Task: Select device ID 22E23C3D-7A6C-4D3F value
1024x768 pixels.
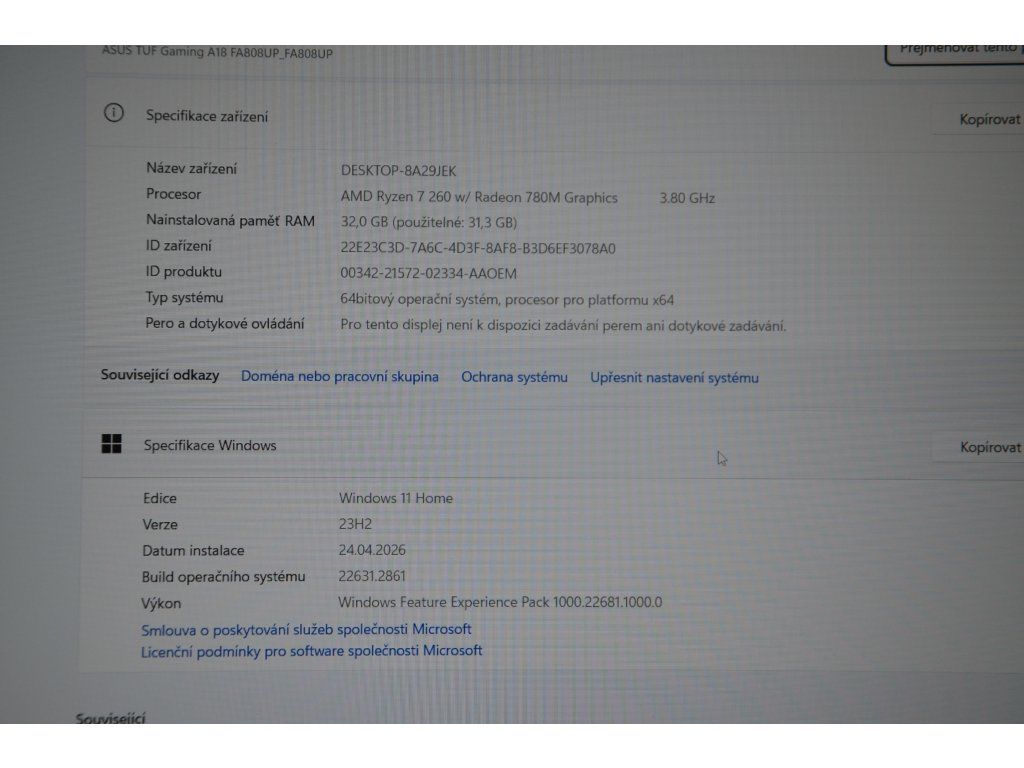Action: [x=477, y=248]
